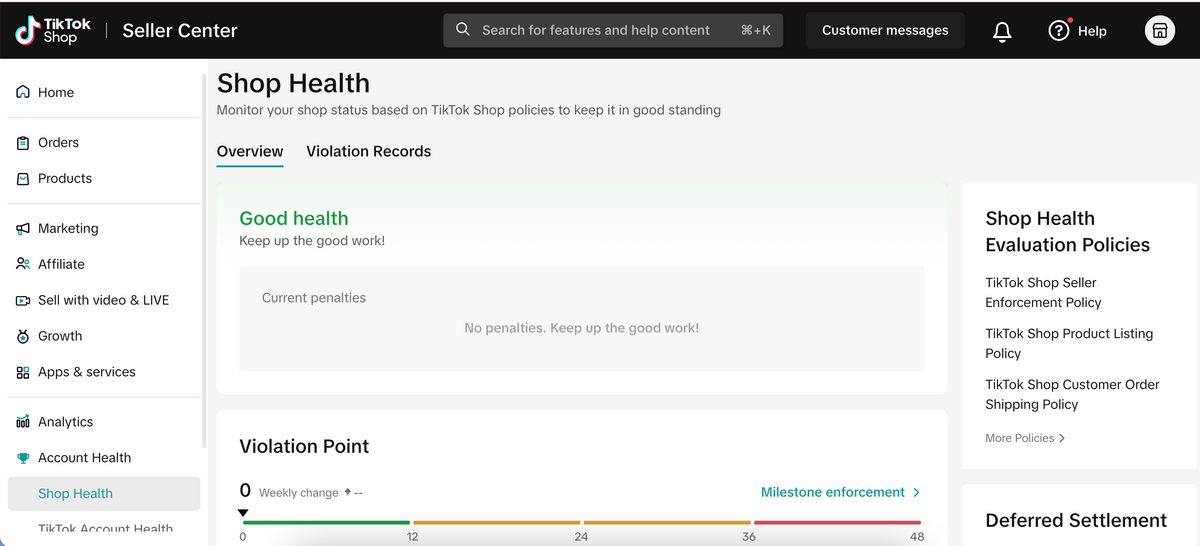Click the TikTok Shop logo
The image size is (1200, 546).
point(53,30)
